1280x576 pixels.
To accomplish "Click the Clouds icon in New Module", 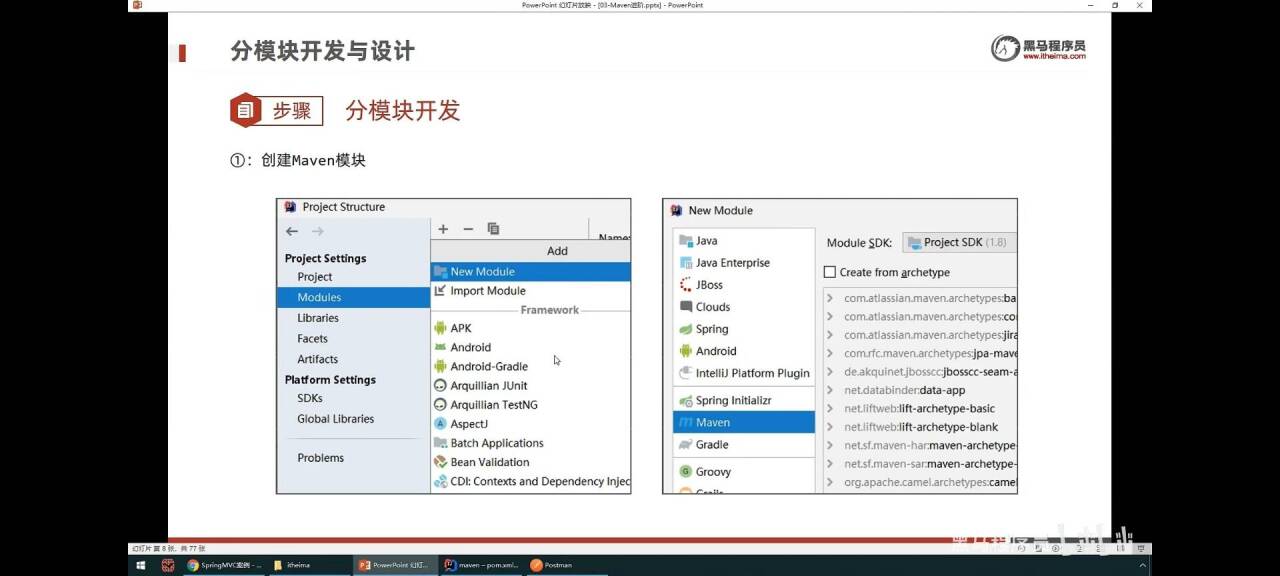I will (x=685, y=307).
